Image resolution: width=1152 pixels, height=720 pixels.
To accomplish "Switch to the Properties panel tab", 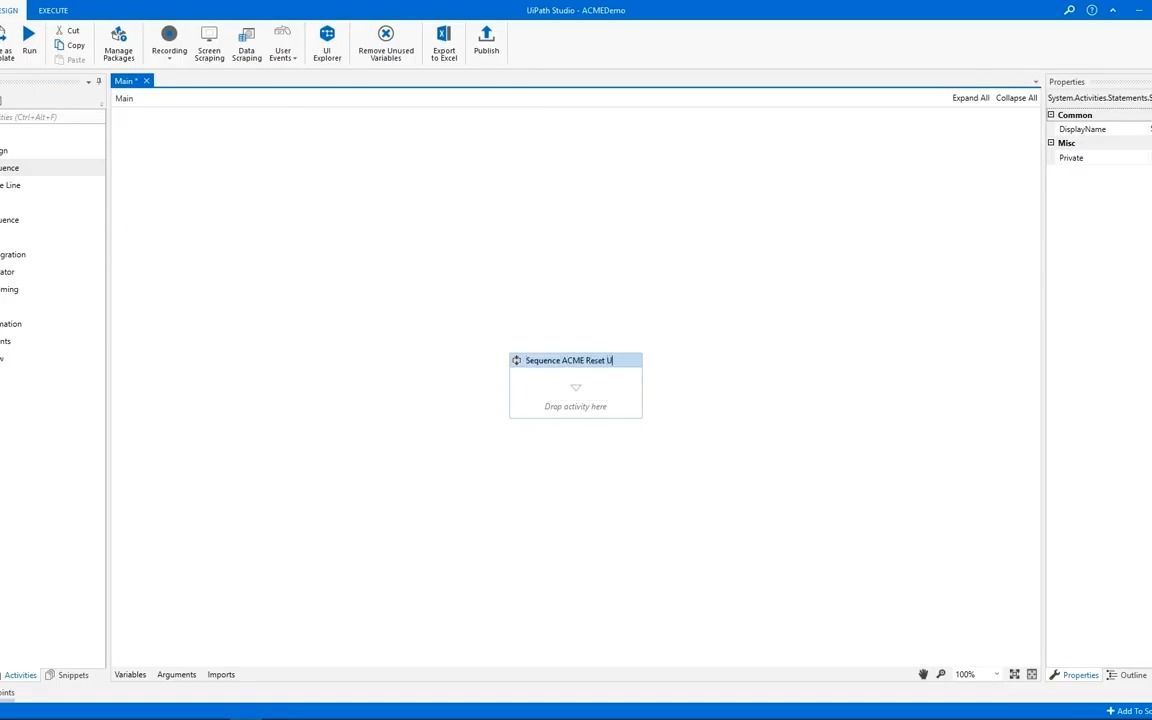I will click(x=1074, y=675).
